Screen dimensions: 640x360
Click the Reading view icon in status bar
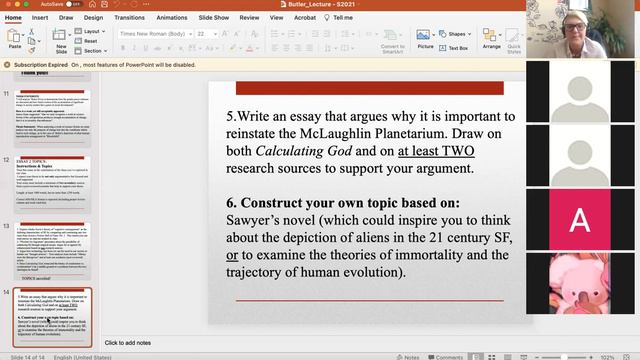pyautogui.click(x=507, y=357)
